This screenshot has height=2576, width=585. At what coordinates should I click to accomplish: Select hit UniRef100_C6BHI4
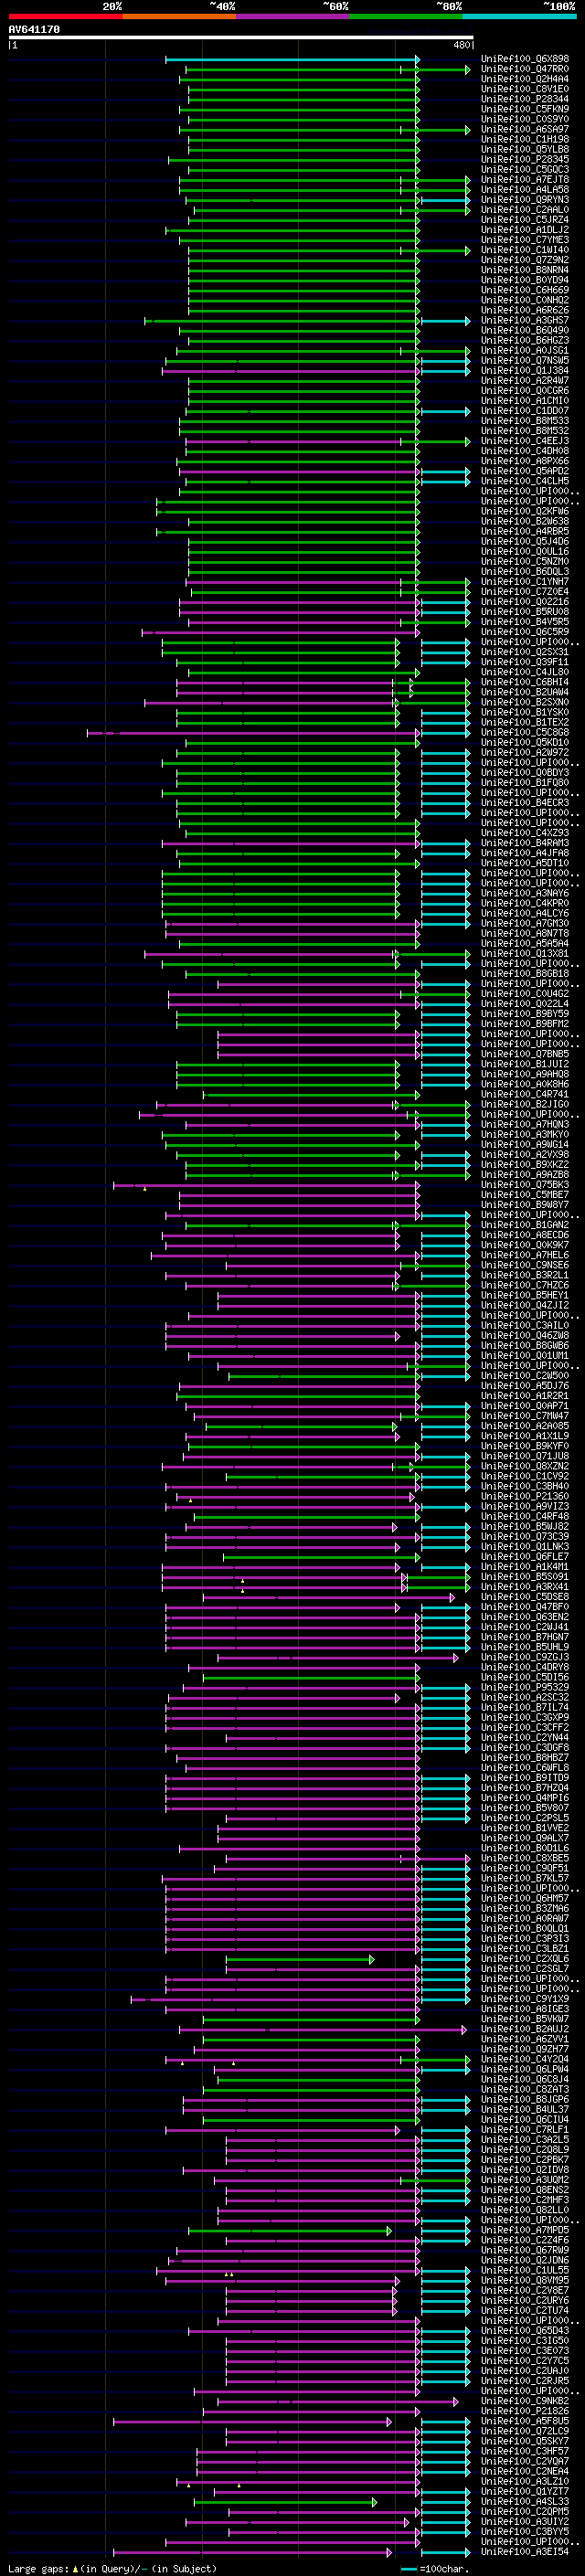(525, 682)
